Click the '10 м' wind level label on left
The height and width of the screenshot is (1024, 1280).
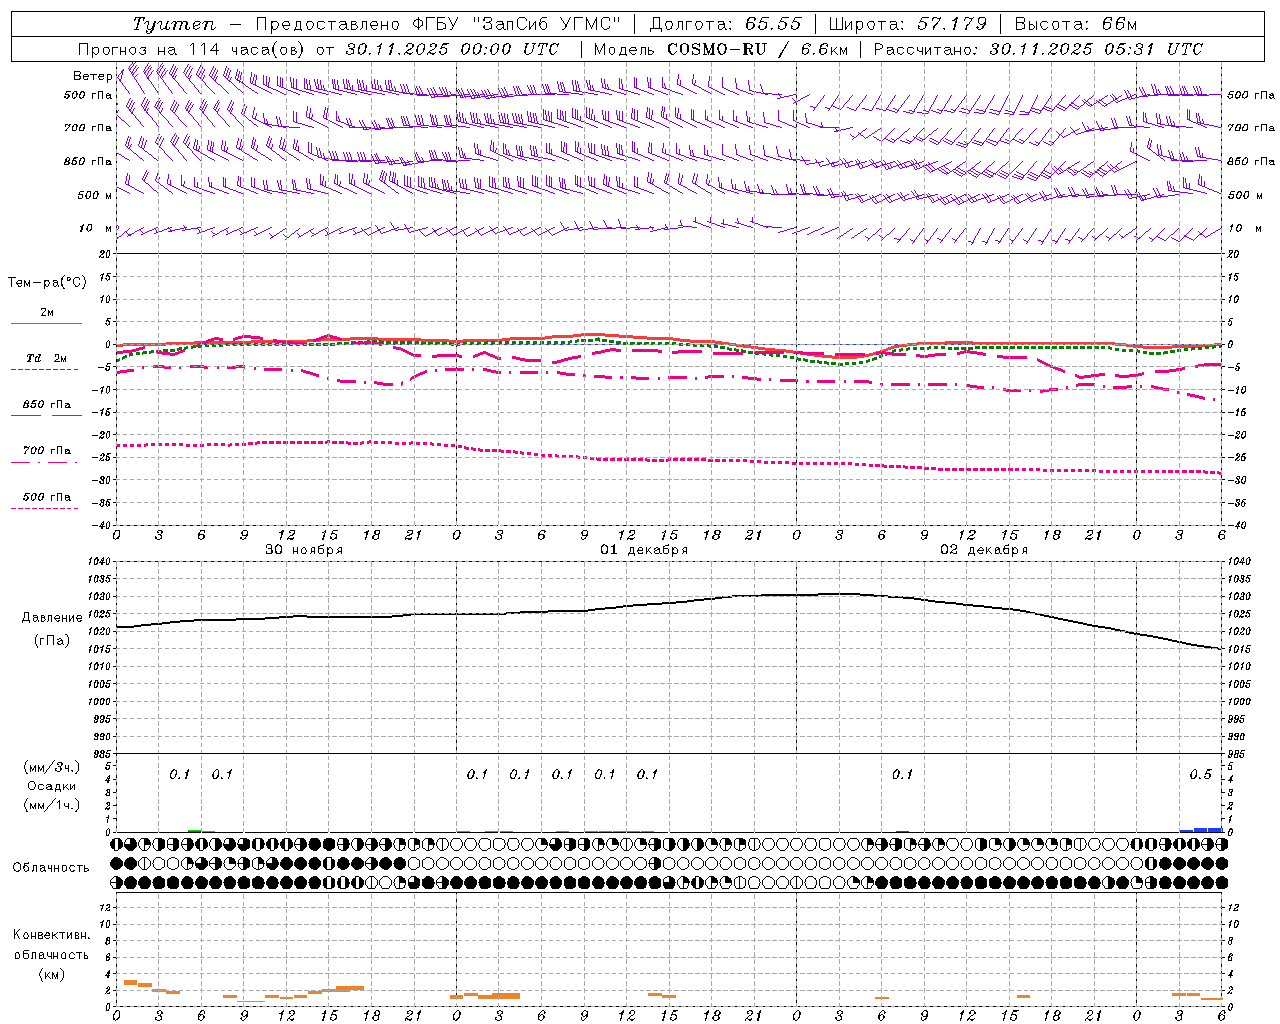96,229
